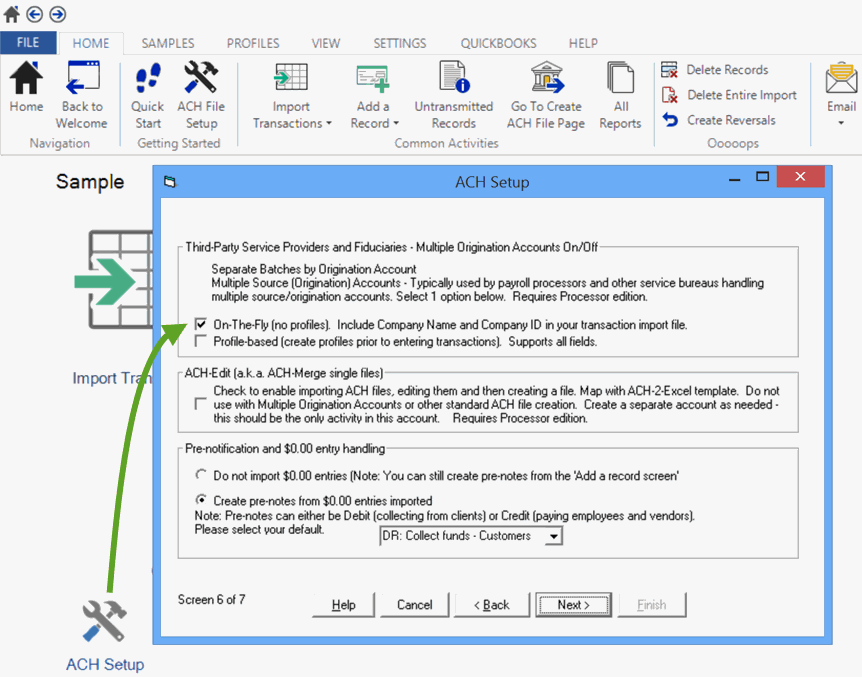Image resolution: width=862 pixels, height=677 pixels.
Task: Uncheck the On-The-Fly (no profiles) option
Action: (x=202, y=325)
